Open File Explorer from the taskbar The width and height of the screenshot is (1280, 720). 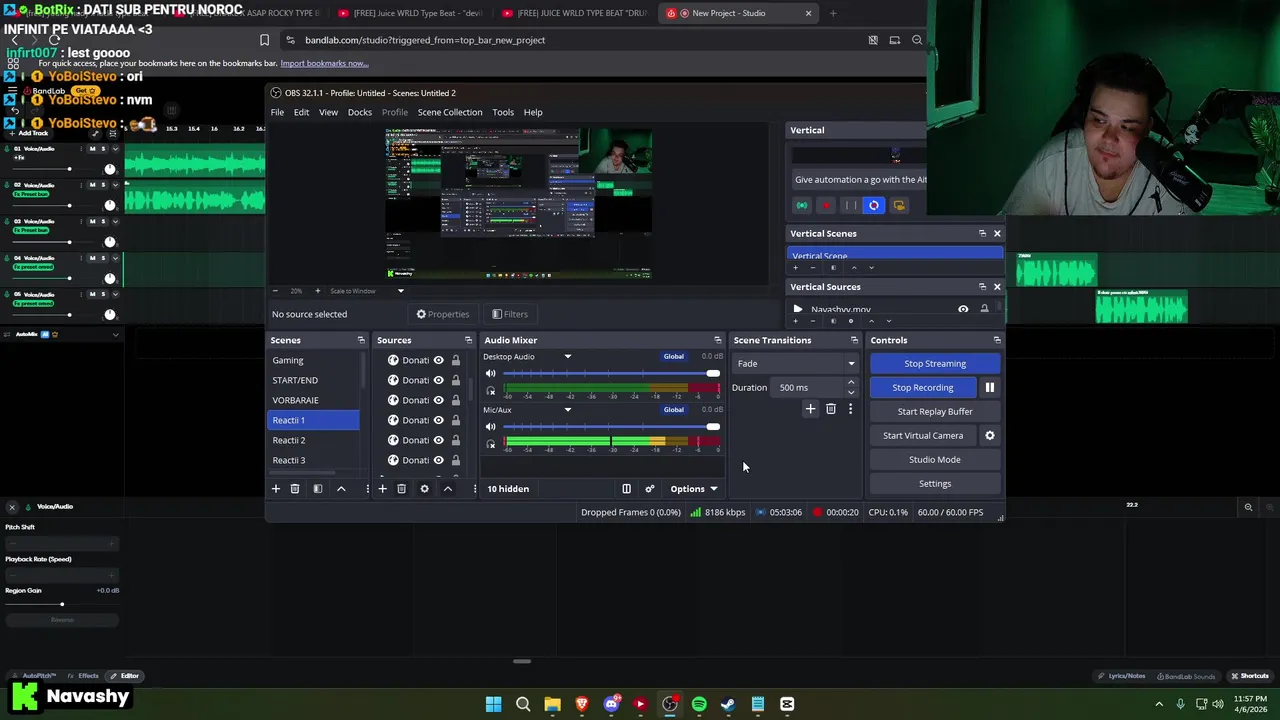point(552,704)
